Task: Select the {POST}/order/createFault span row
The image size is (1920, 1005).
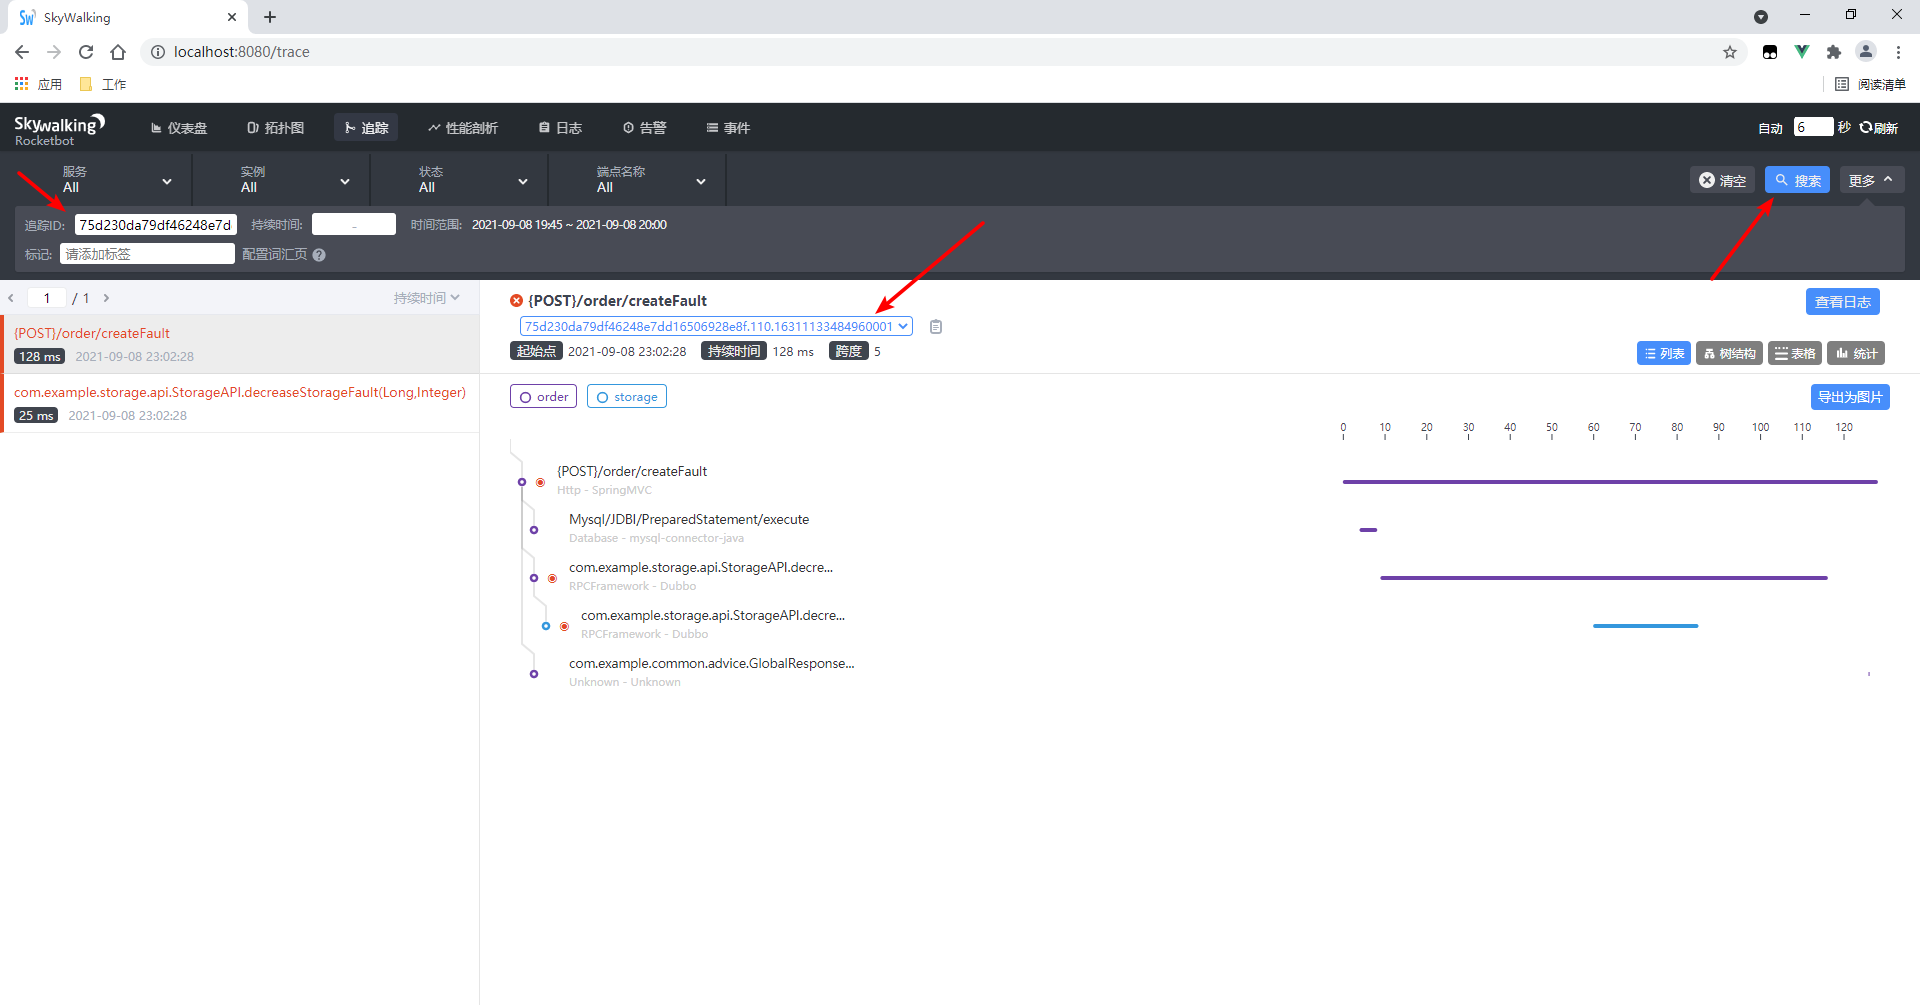Action: pos(631,480)
